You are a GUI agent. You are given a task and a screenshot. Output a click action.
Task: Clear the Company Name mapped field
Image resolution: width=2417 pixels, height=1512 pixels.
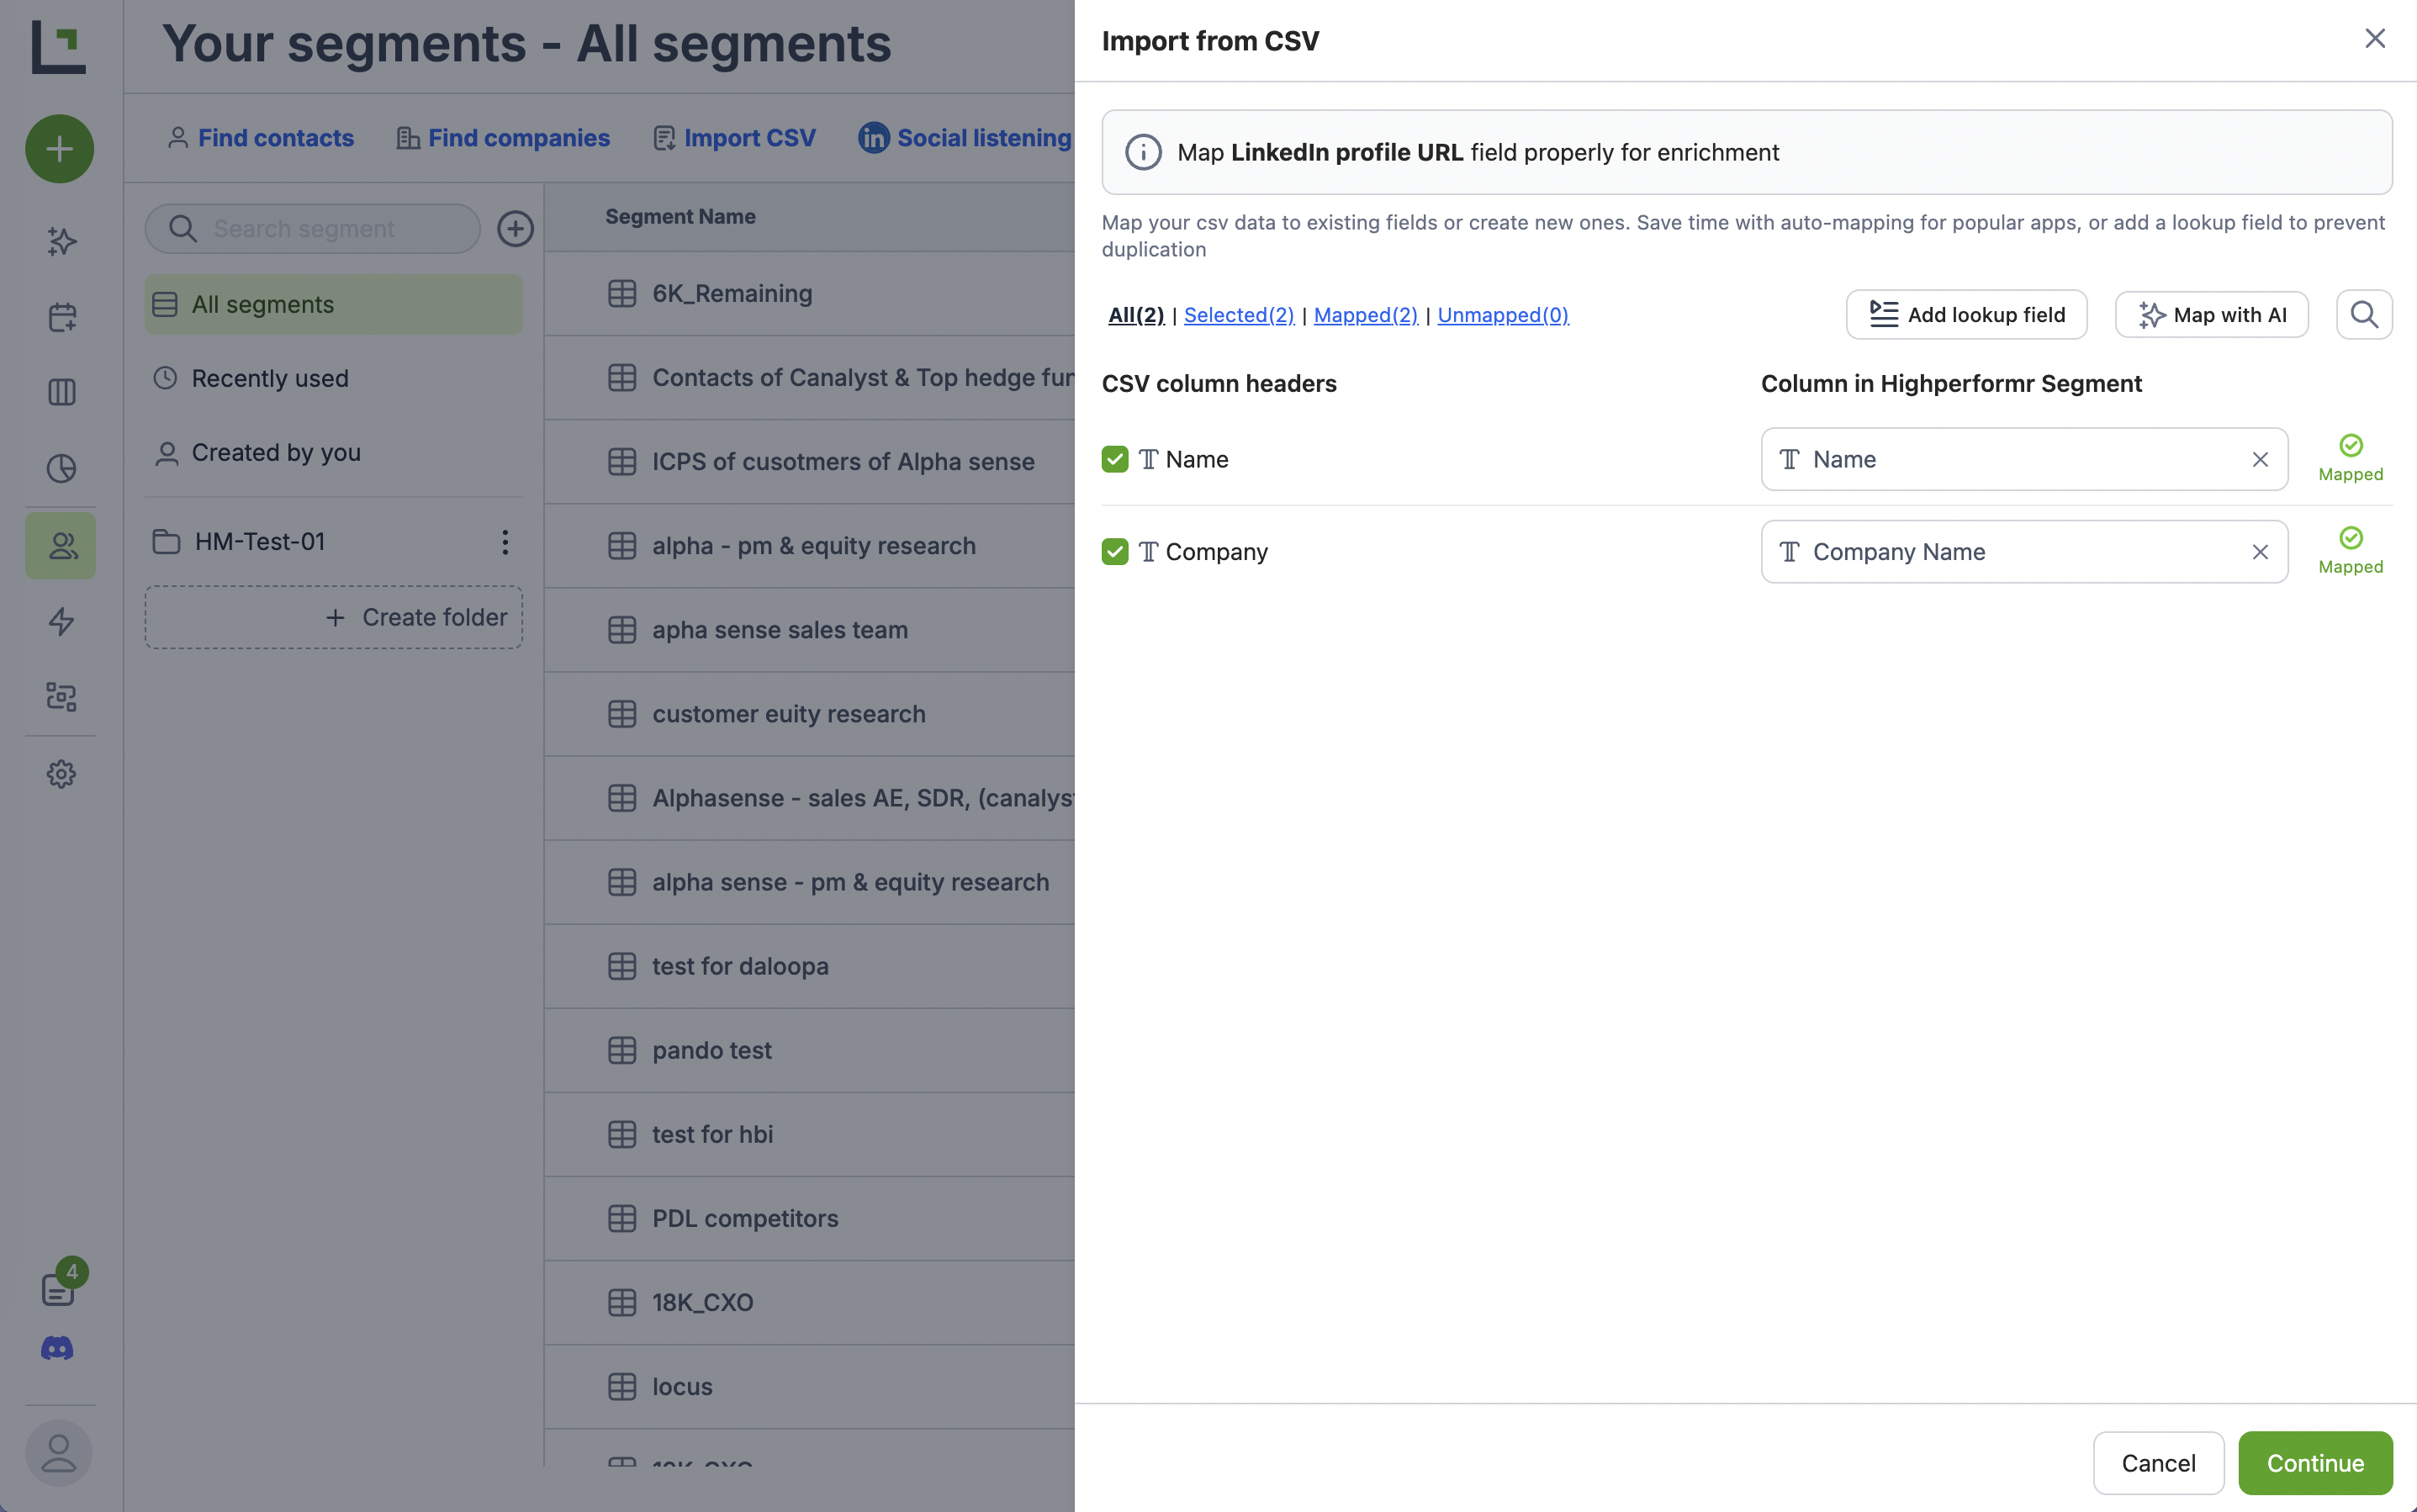coord(2260,552)
